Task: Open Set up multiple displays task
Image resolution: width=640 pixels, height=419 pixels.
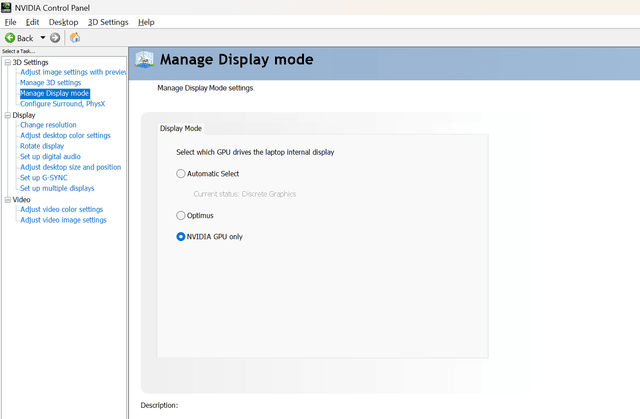Action: point(57,188)
